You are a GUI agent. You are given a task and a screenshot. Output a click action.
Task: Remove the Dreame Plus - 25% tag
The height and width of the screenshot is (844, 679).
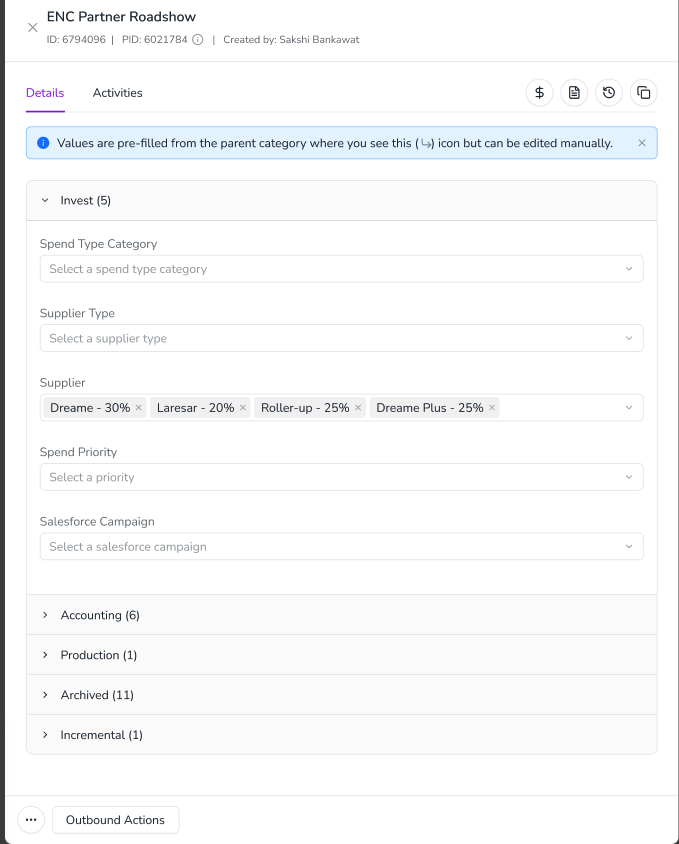[x=492, y=407]
